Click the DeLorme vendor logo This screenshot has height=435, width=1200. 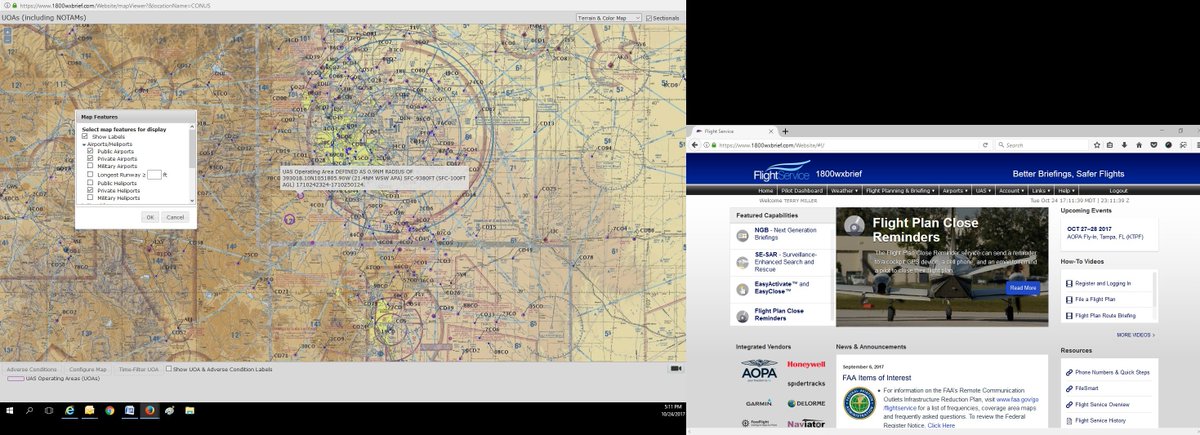pos(806,403)
